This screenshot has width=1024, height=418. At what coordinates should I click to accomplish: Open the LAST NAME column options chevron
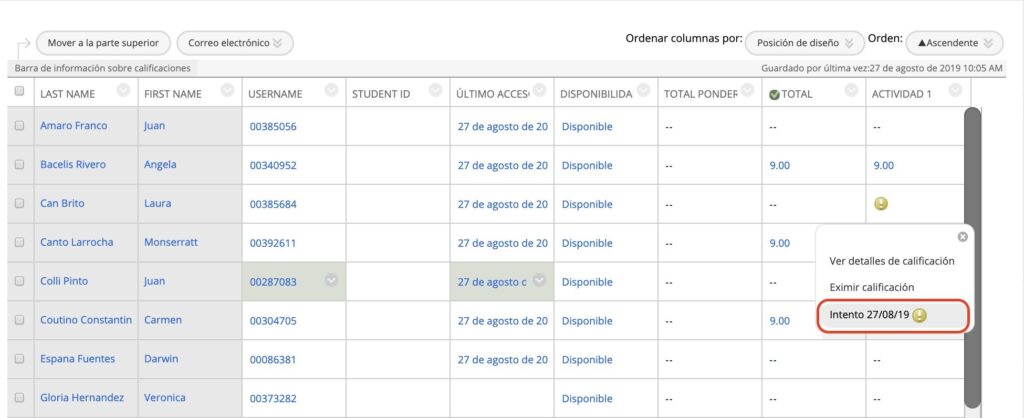pos(123,91)
